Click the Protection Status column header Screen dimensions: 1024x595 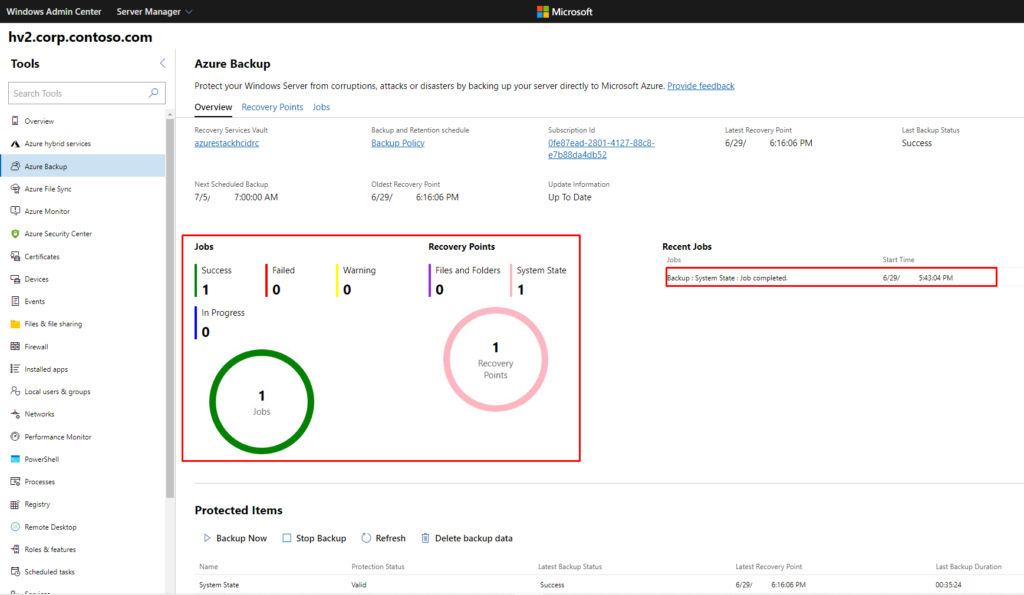tap(377, 566)
